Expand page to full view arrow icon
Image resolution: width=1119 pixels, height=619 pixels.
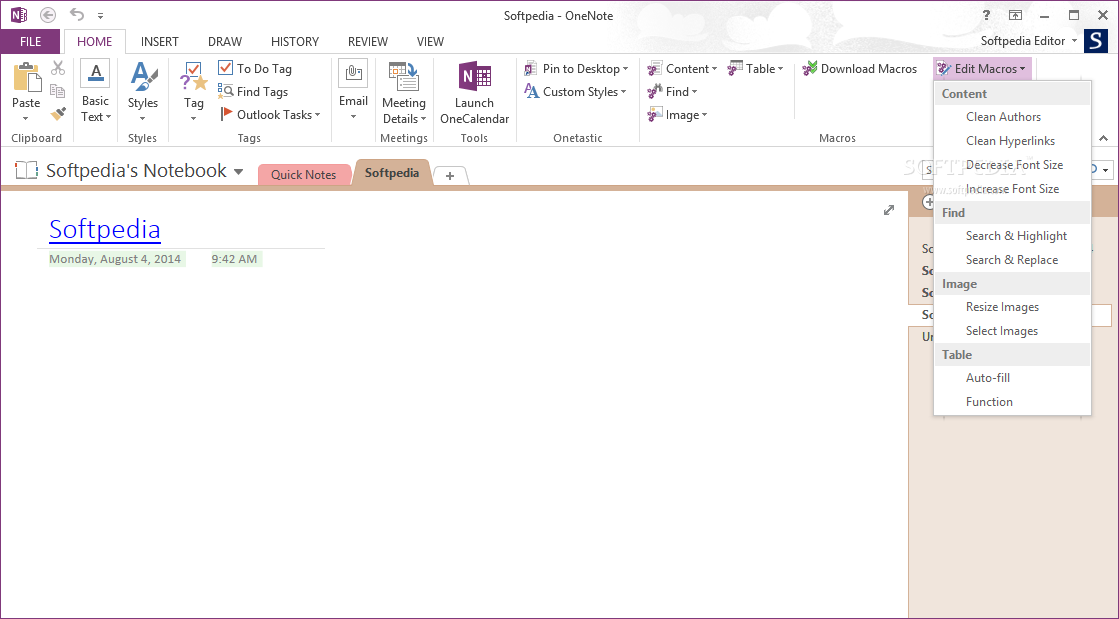888,210
